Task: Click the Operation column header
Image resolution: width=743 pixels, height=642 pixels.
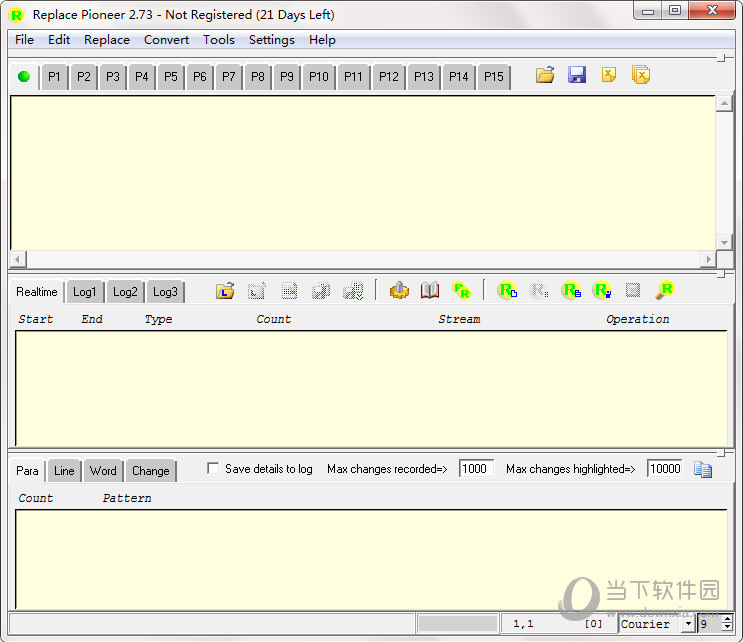Action: pyautogui.click(x=637, y=319)
